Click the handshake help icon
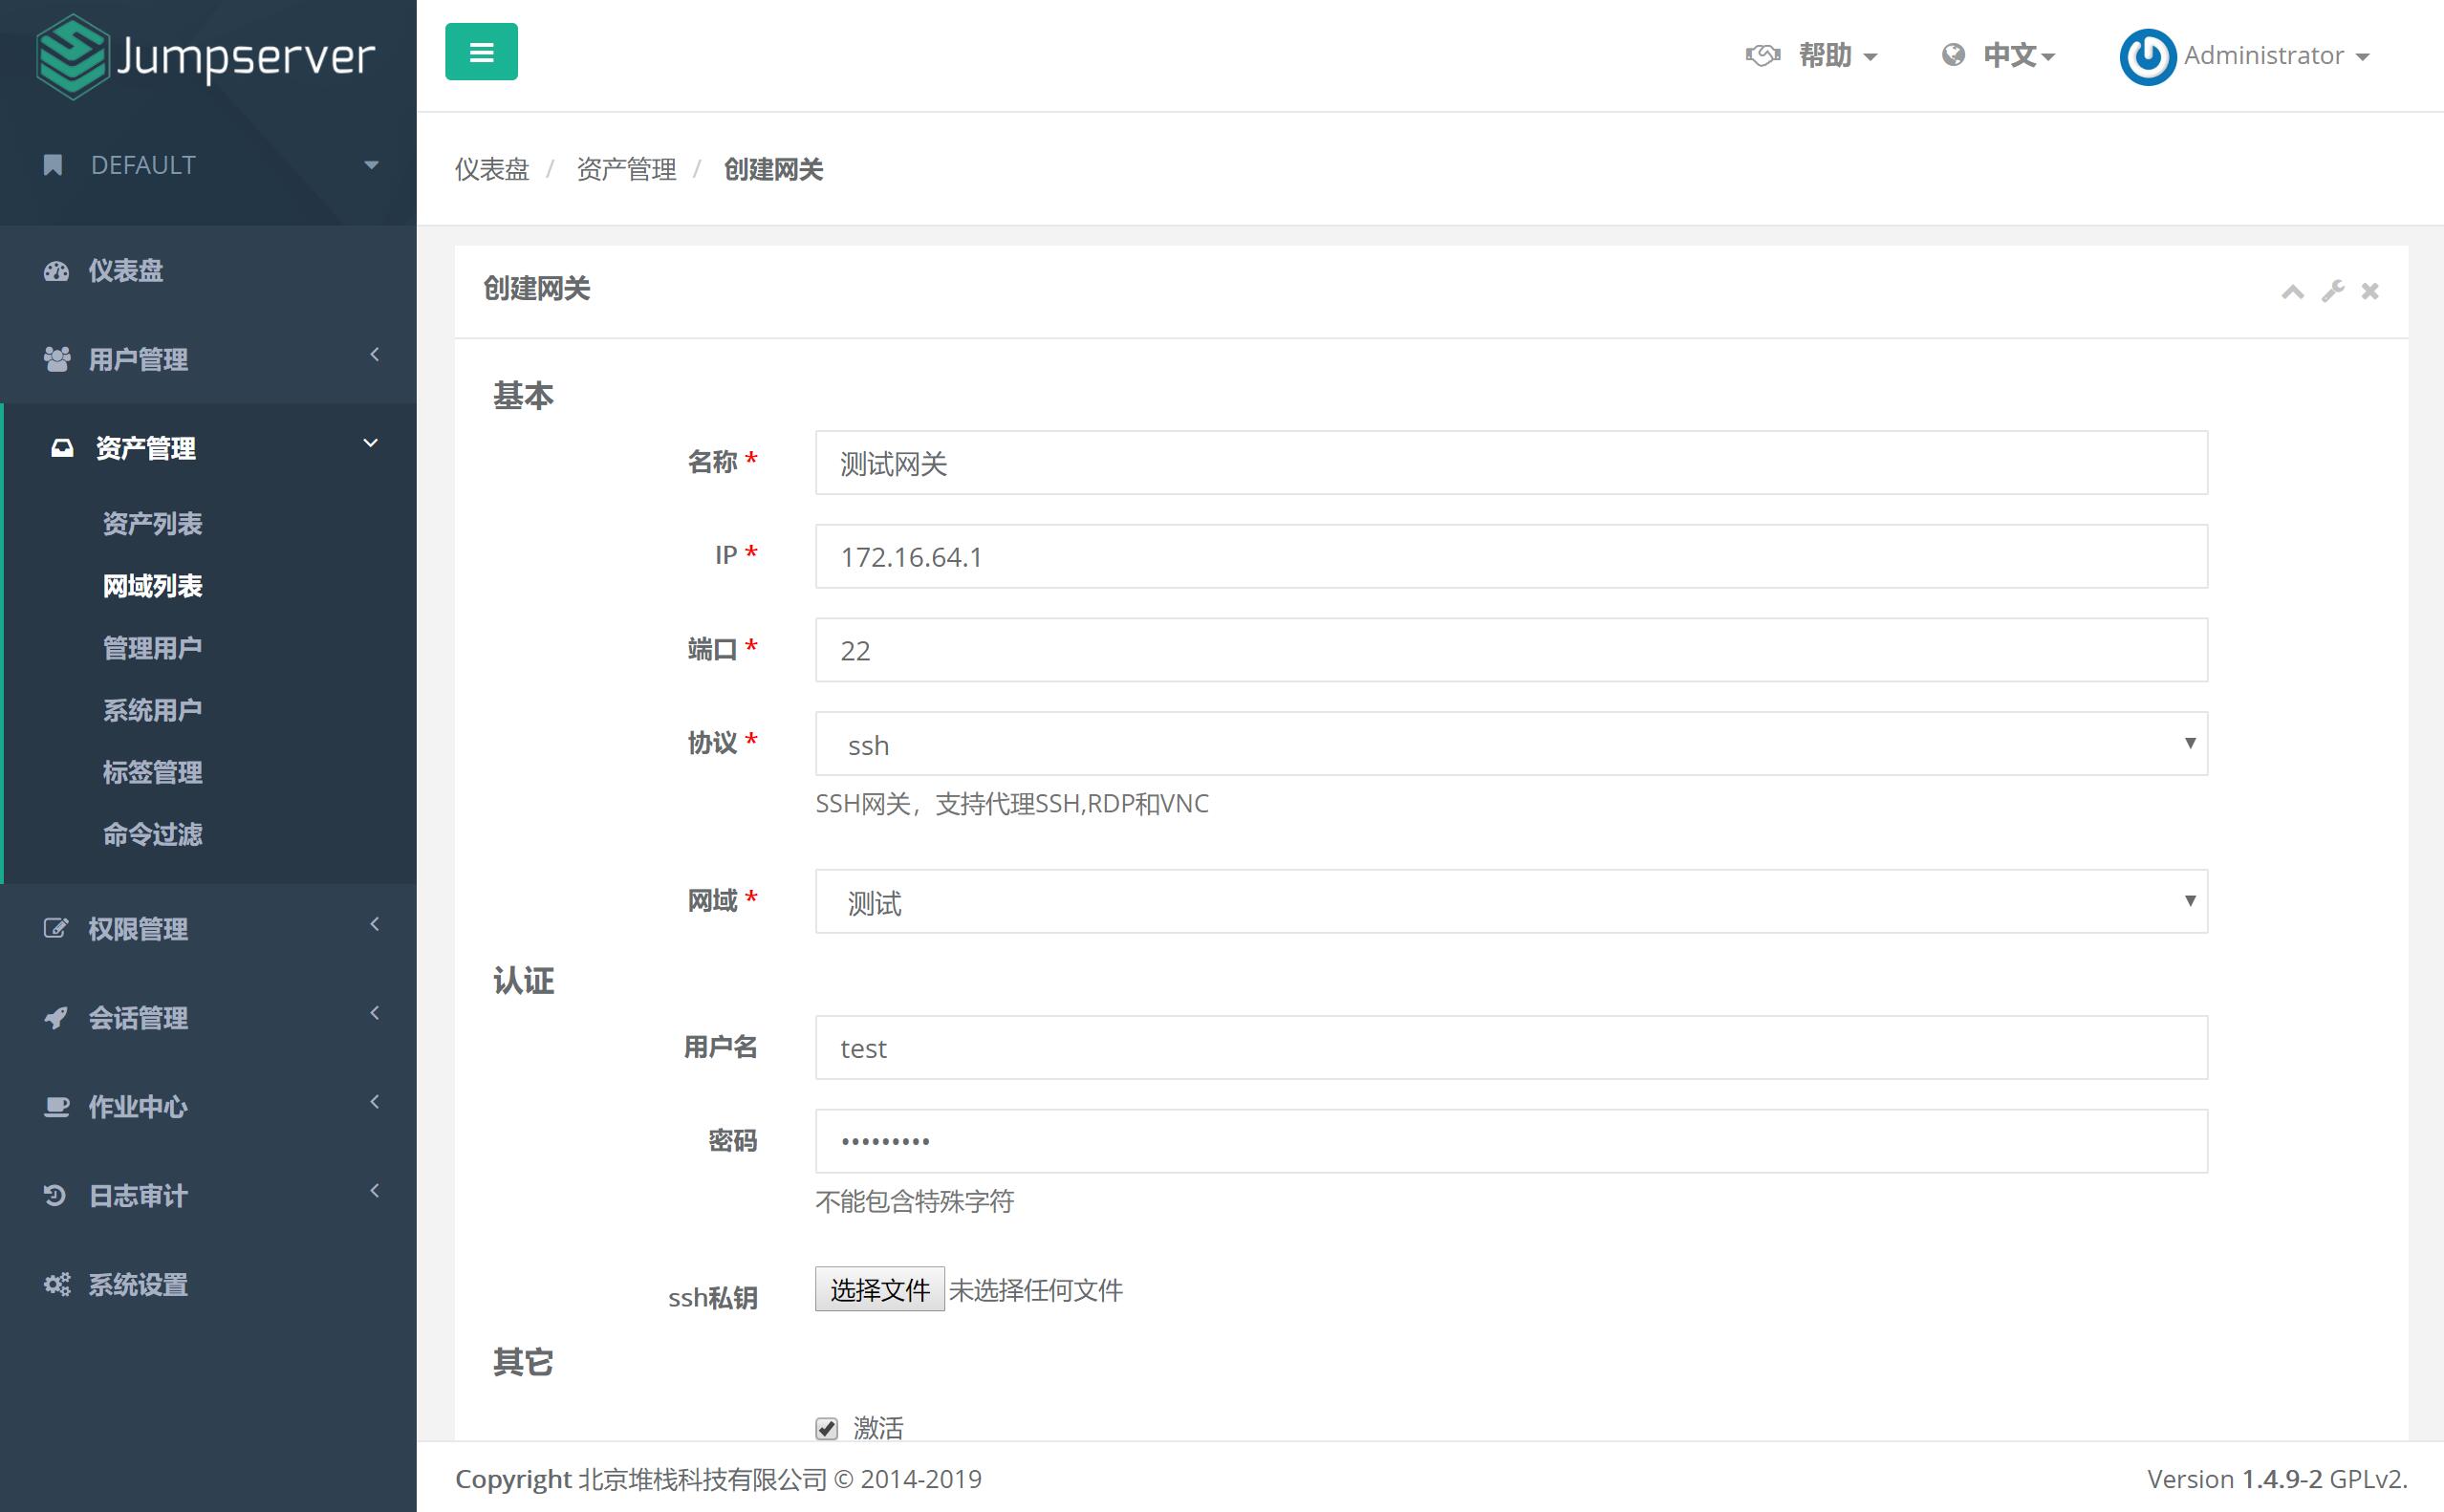 1762,55
